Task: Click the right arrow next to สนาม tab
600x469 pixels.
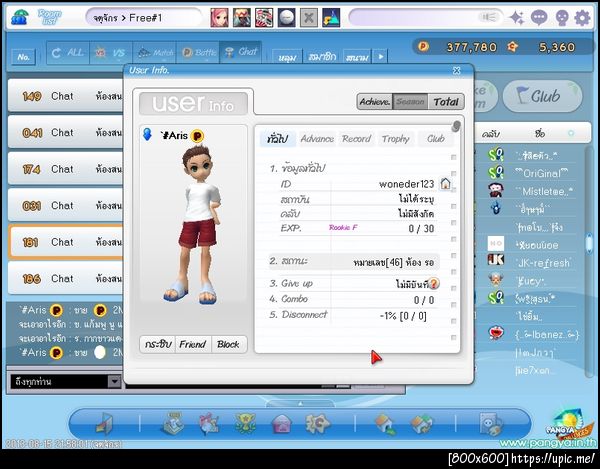Action: click(381, 57)
